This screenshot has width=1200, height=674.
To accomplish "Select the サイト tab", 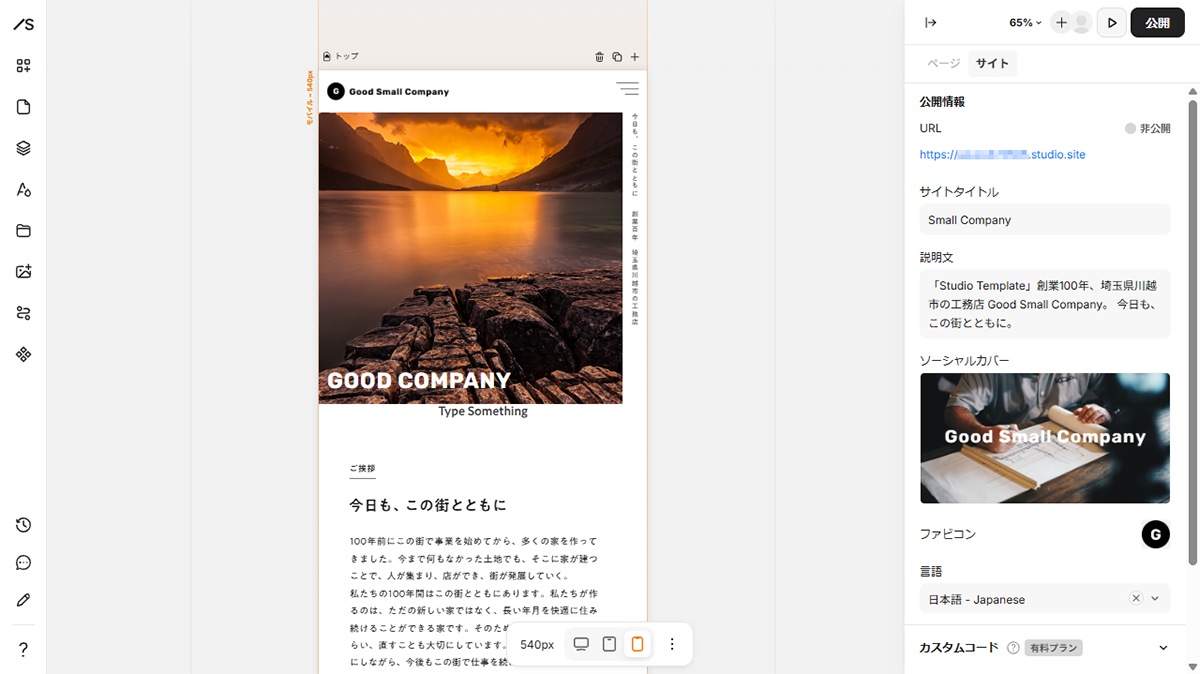I will click(992, 63).
